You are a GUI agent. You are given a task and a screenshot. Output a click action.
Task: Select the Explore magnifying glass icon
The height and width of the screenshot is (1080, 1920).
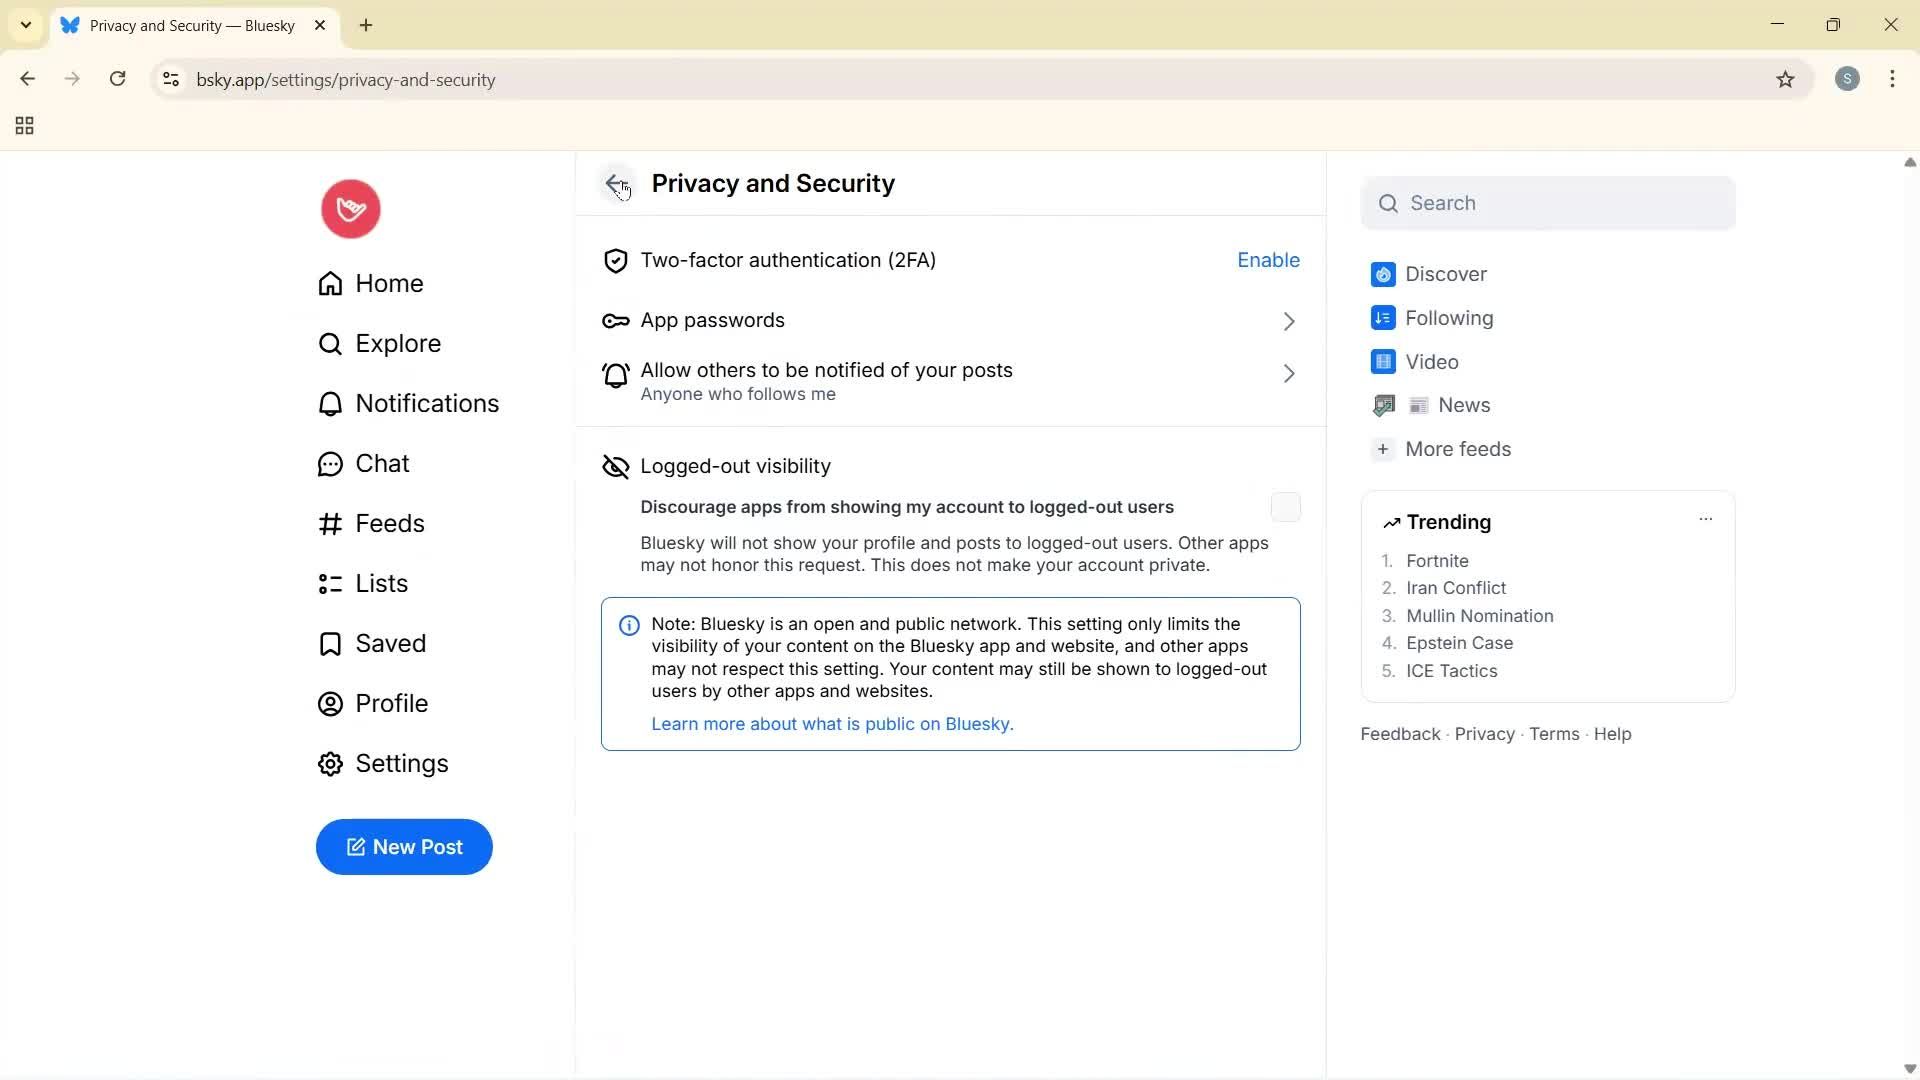tap(330, 343)
